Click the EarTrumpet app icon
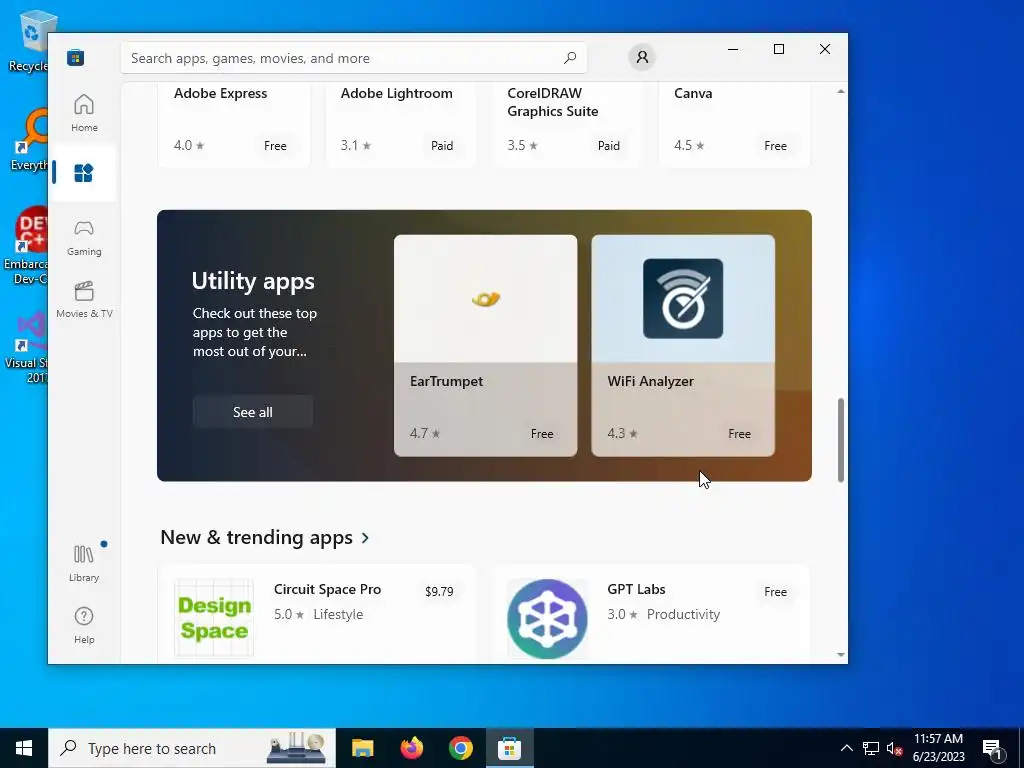 (x=486, y=299)
